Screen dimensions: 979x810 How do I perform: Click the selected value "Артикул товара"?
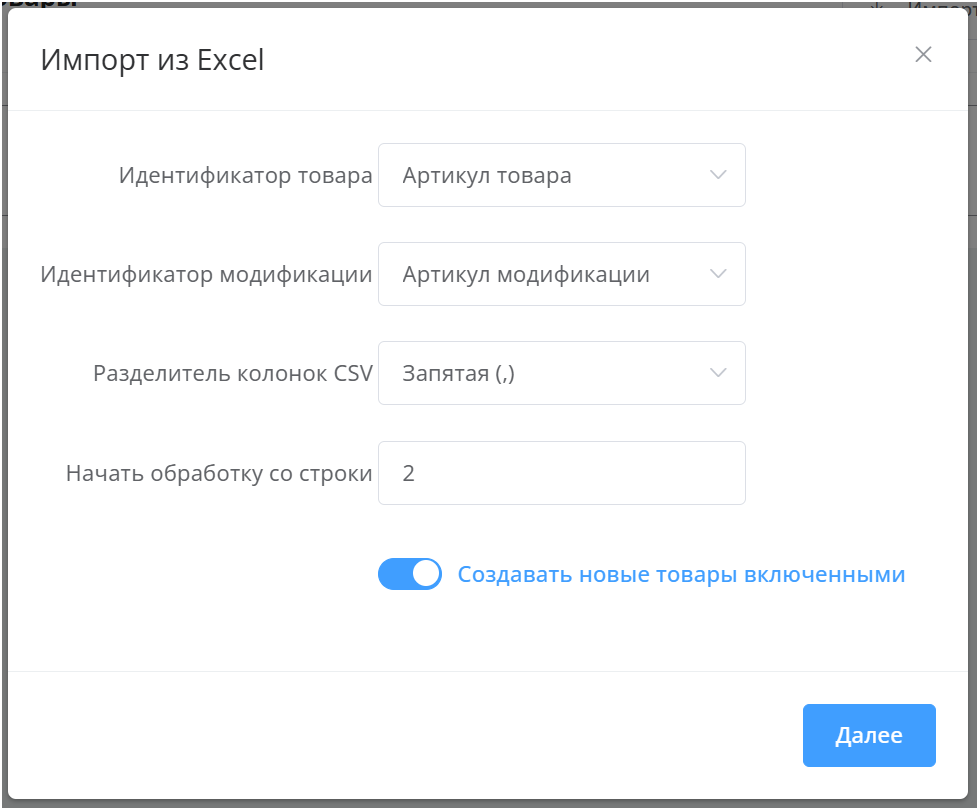487,176
